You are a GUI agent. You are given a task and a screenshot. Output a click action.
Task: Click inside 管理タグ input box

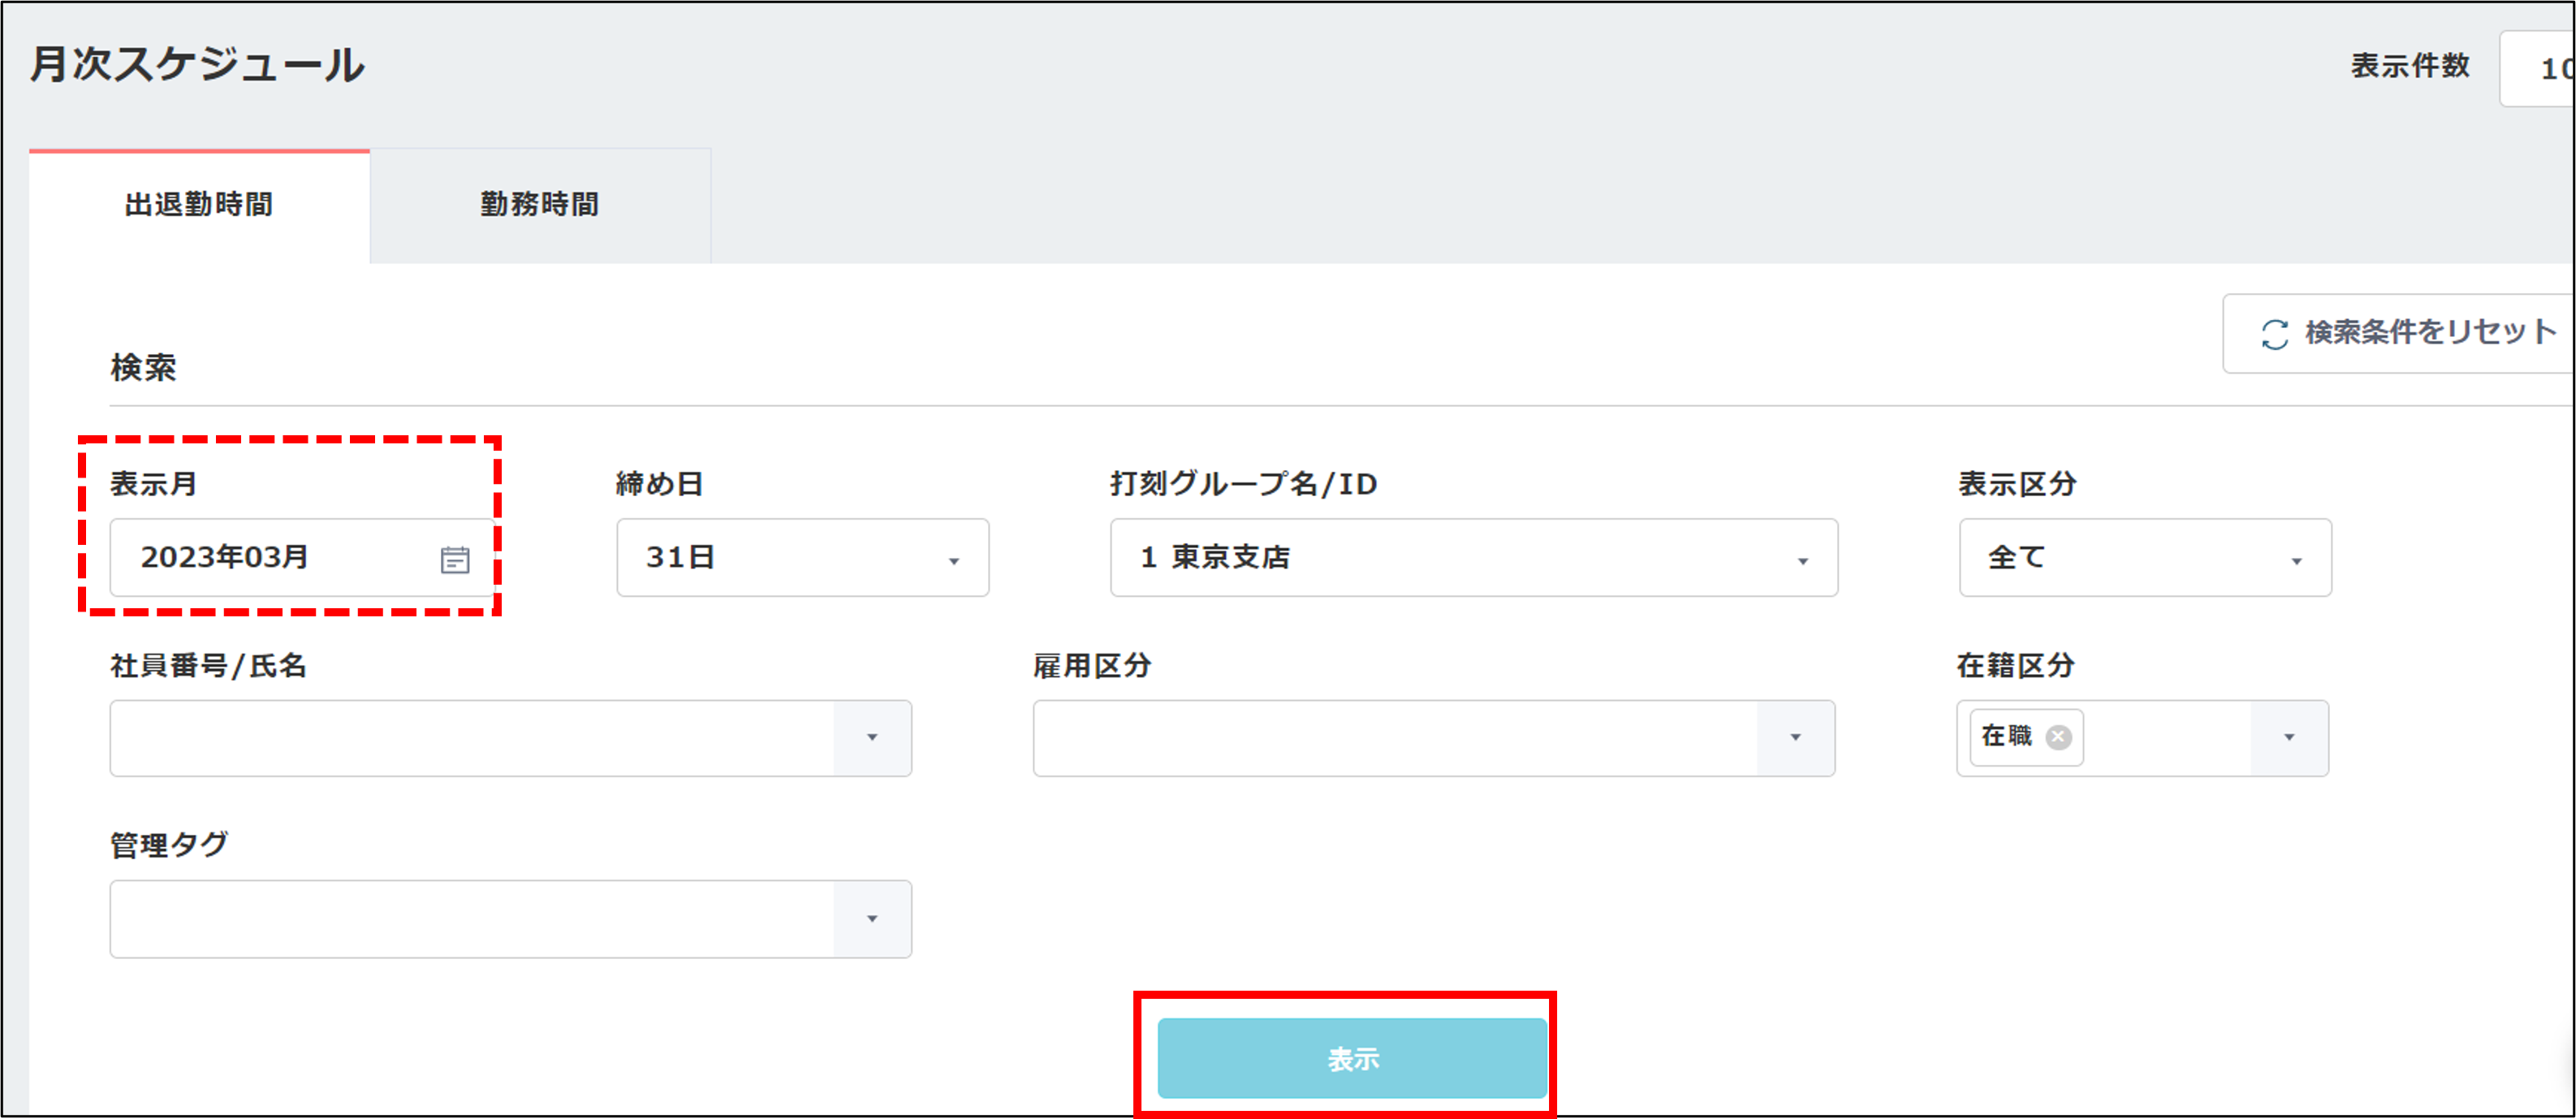coord(470,919)
